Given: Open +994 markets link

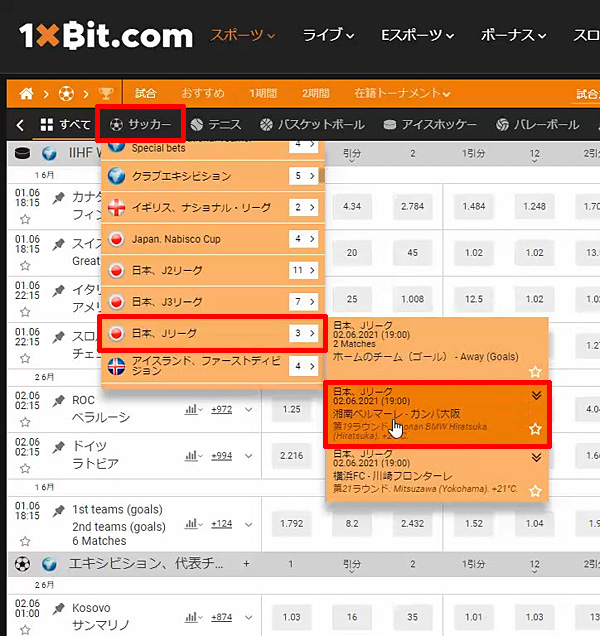Looking at the screenshot, I should [x=222, y=456].
